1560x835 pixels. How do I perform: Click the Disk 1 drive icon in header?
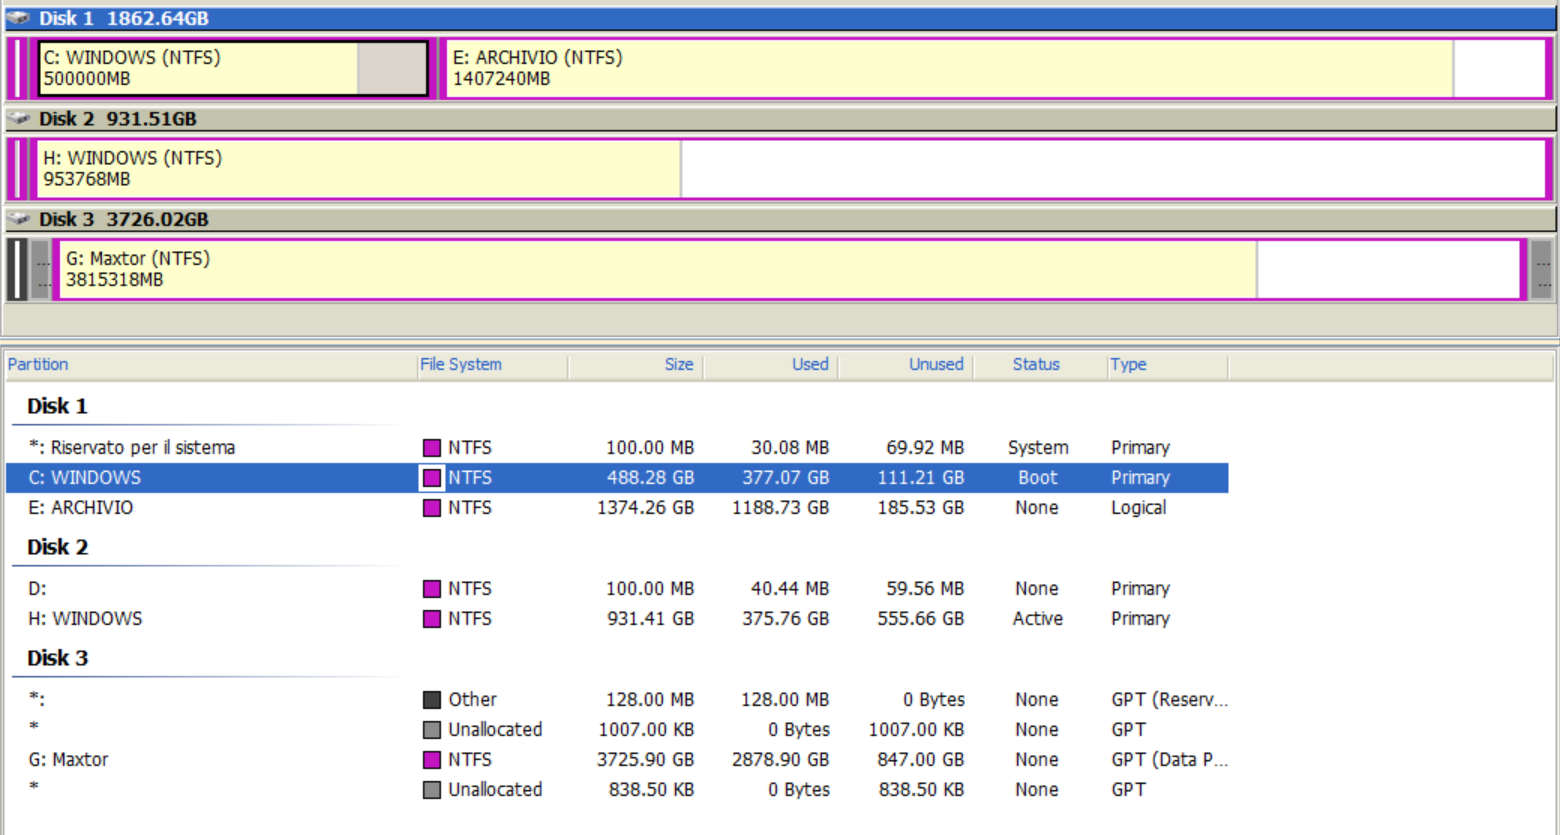(x=18, y=18)
